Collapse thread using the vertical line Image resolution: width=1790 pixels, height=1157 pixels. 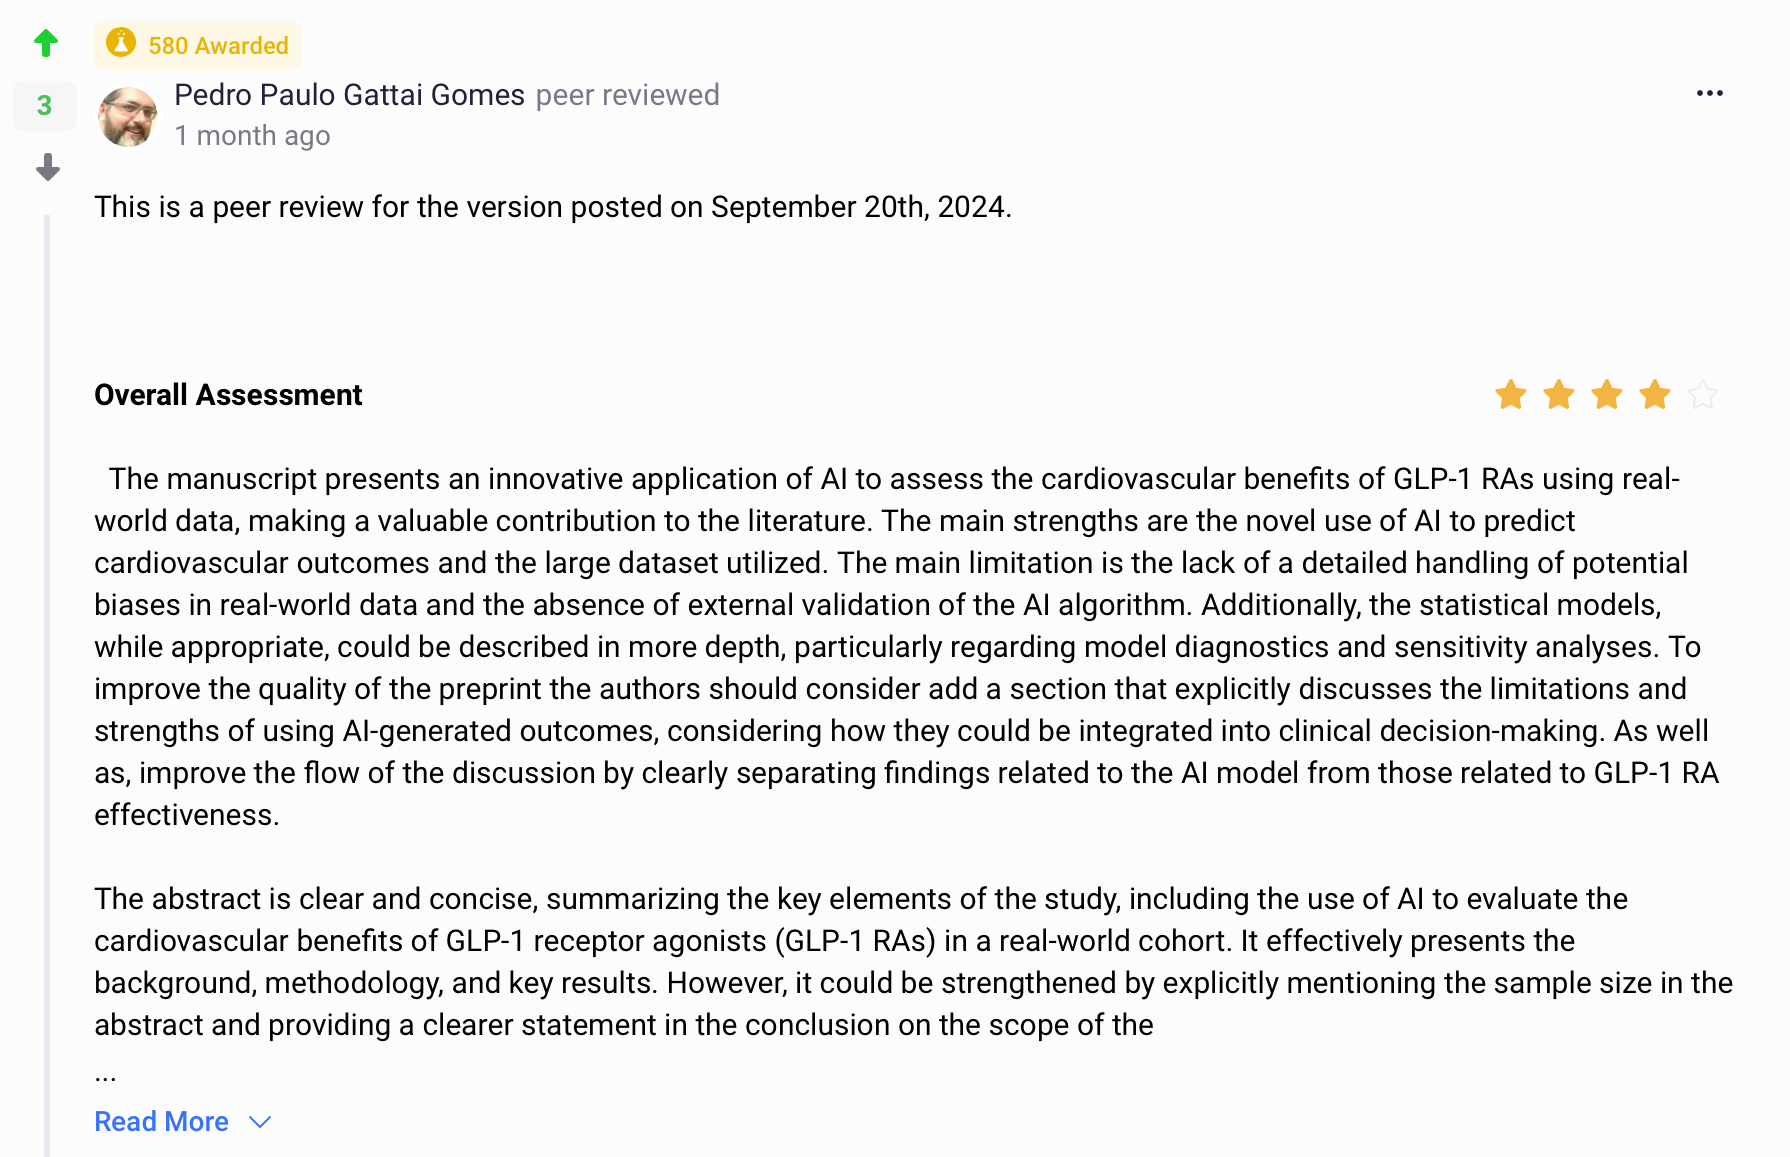[47, 680]
